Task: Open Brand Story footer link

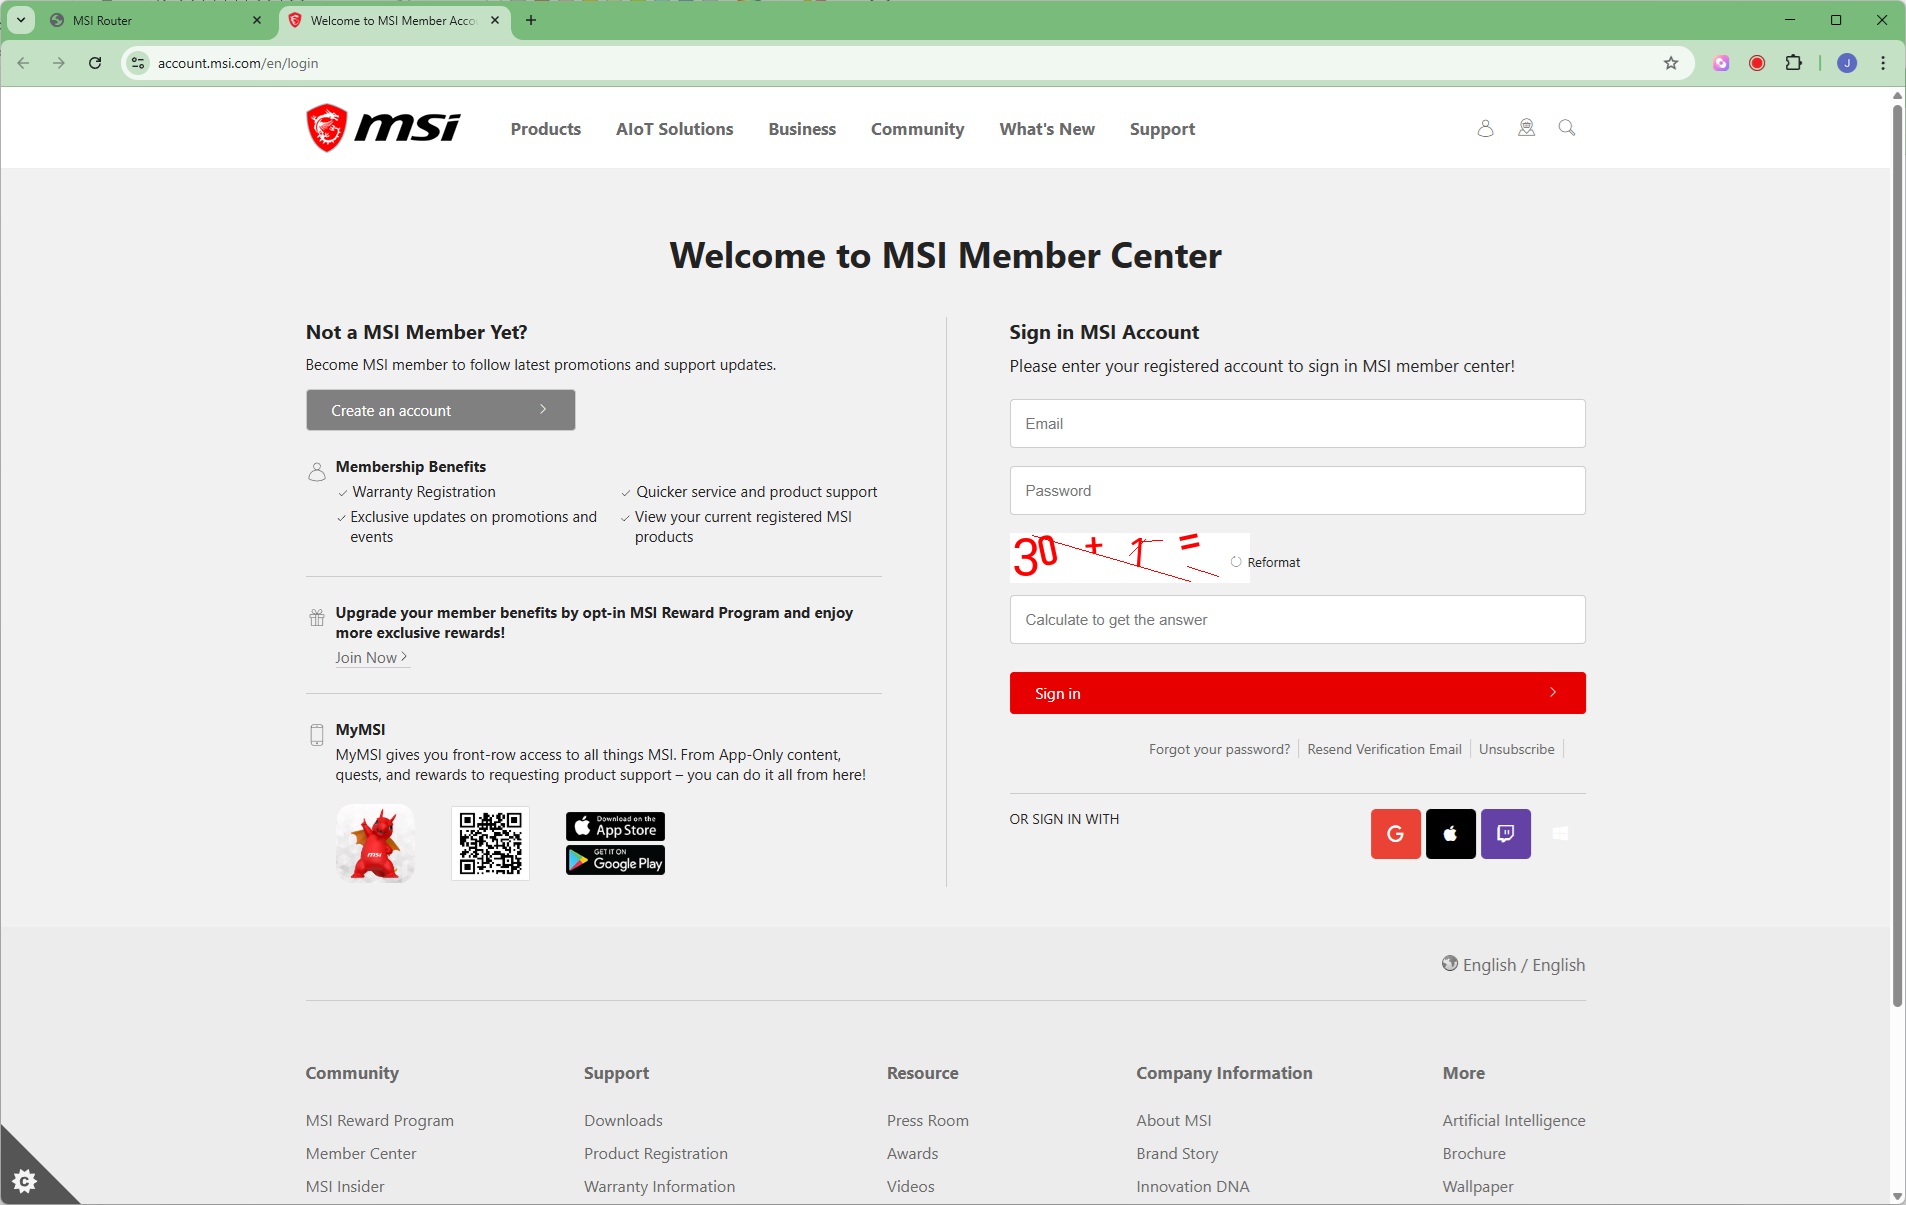Action: pos(1176,1153)
